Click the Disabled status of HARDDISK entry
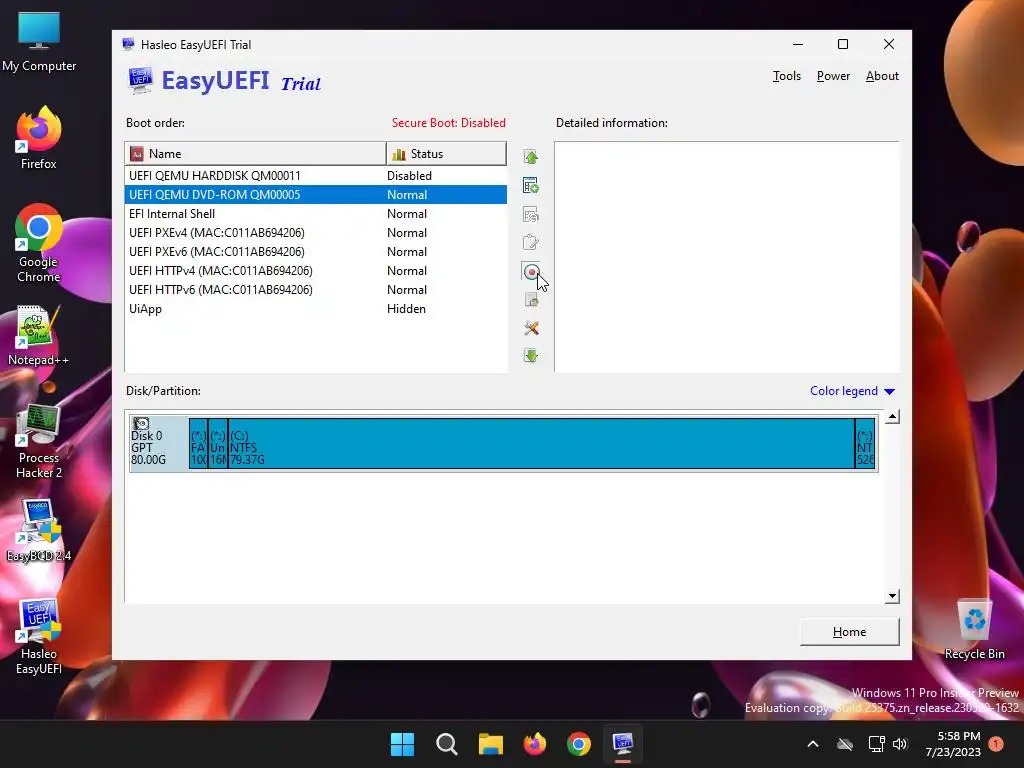 [x=409, y=176]
